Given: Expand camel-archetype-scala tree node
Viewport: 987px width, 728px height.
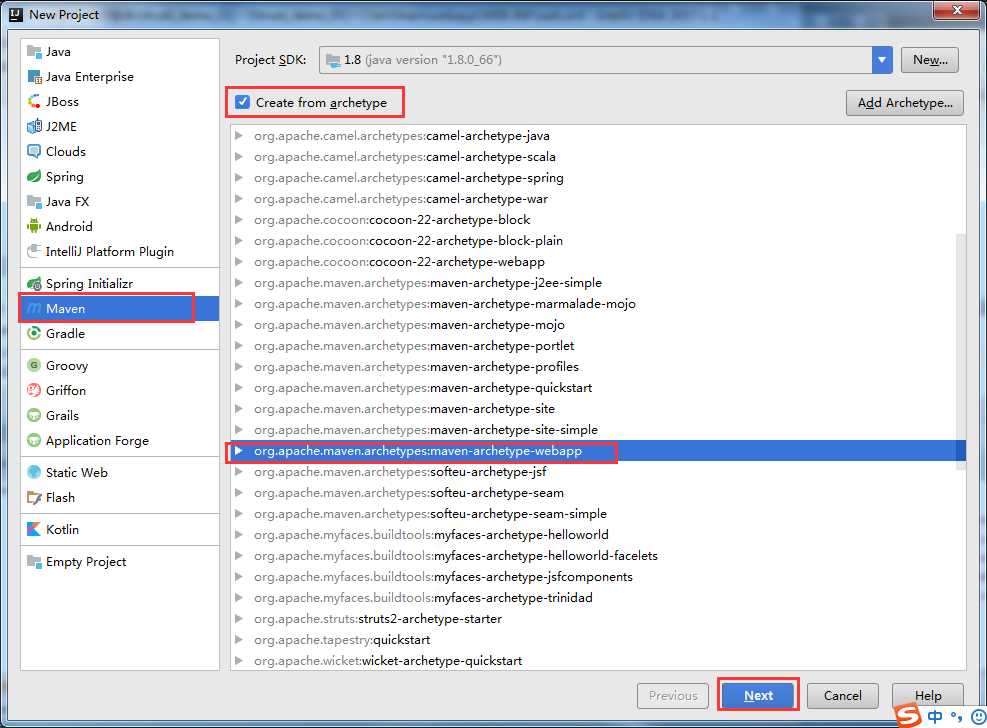Looking at the screenshot, I should (x=239, y=156).
